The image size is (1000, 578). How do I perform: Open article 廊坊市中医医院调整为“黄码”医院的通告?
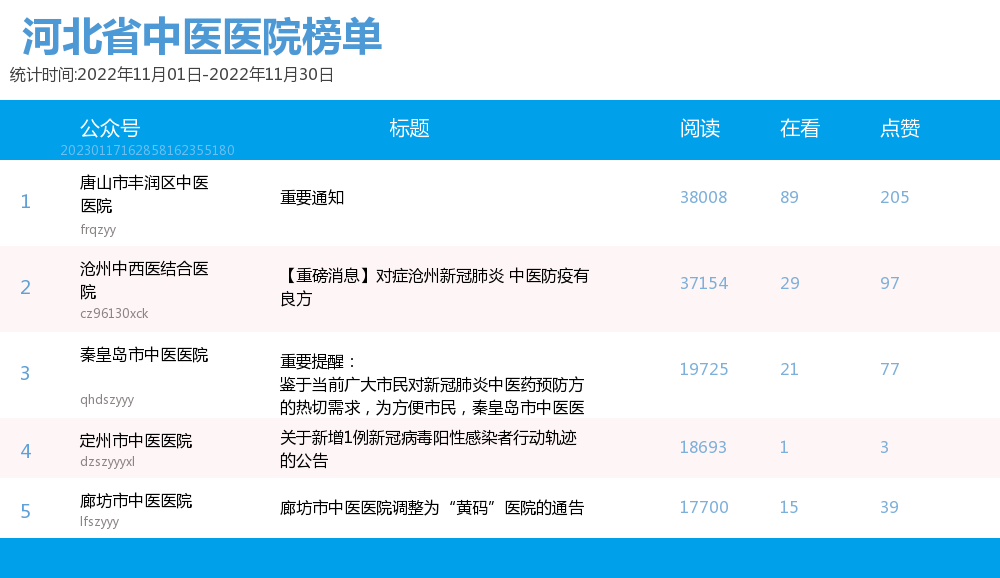coord(432,508)
